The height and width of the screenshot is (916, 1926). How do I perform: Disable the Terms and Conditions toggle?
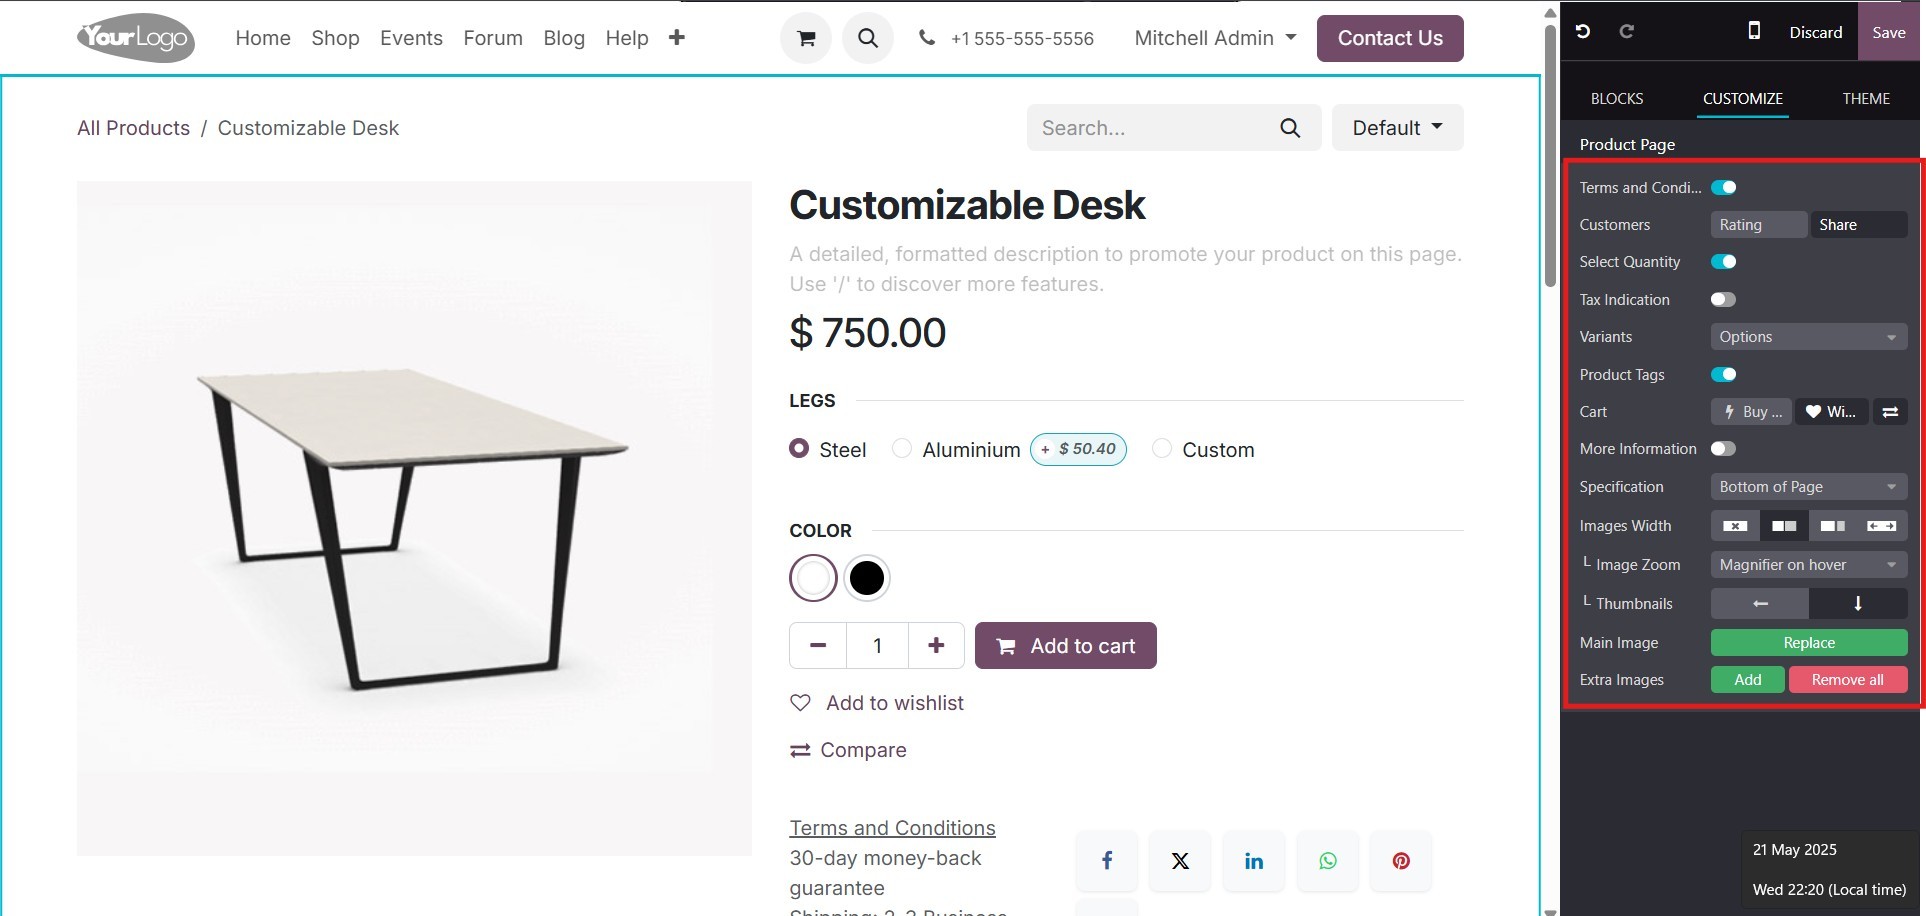click(x=1724, y=188)
